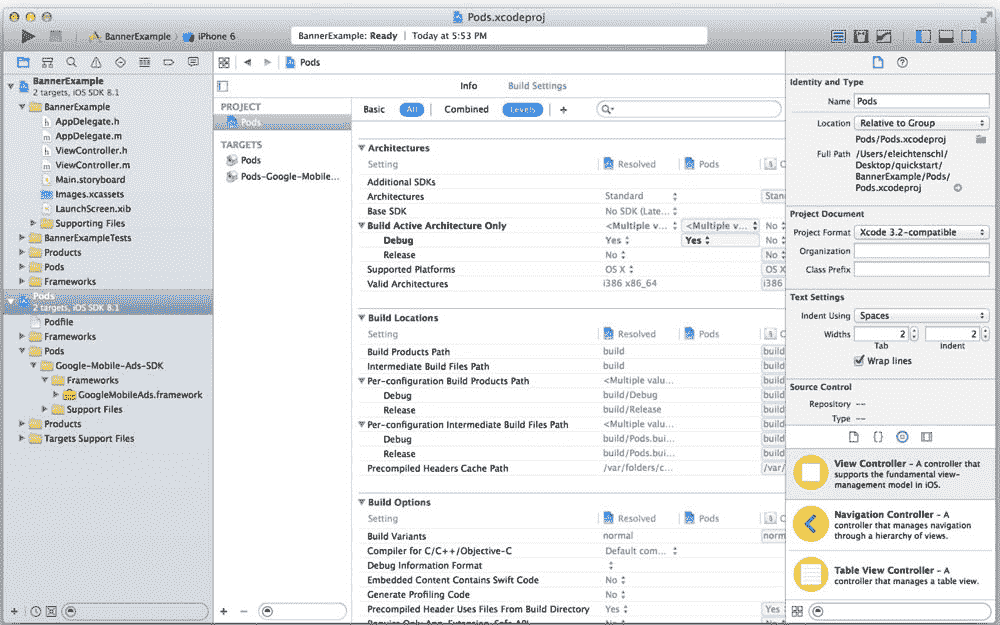Viewport: 1000px width, 625px height.
Task: Open the Quick Help inspector
Action: tap(902, 62)
